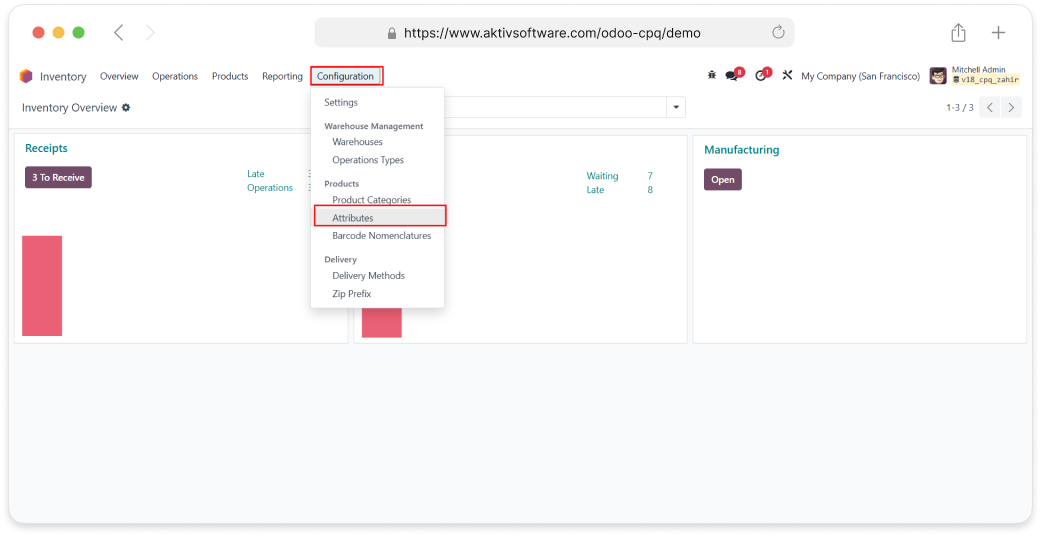Viewport: 1041px width, 536px height.
Task: Open a new browser tab with plus icon
Action: pos(998,32)
